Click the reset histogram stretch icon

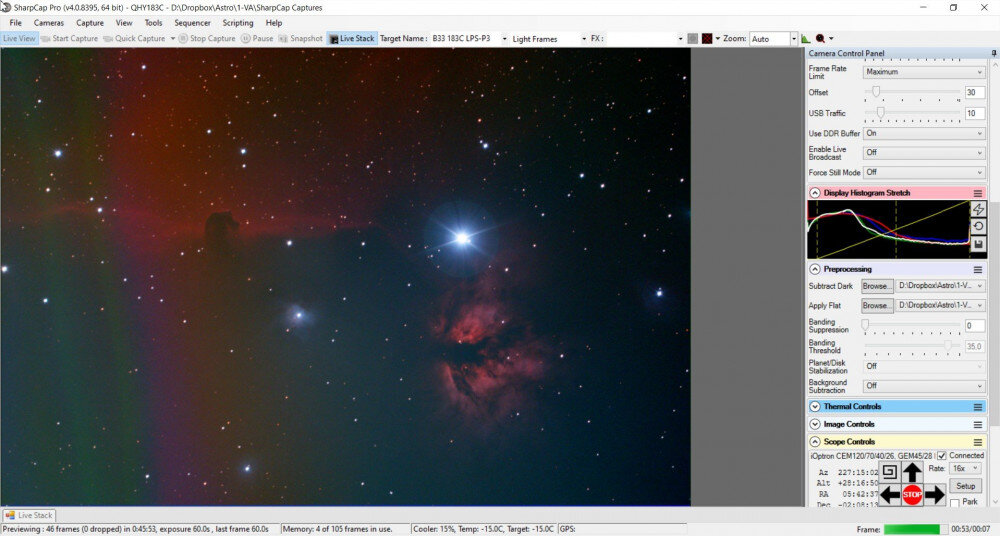pyautogui.click(x=978, y=227)
